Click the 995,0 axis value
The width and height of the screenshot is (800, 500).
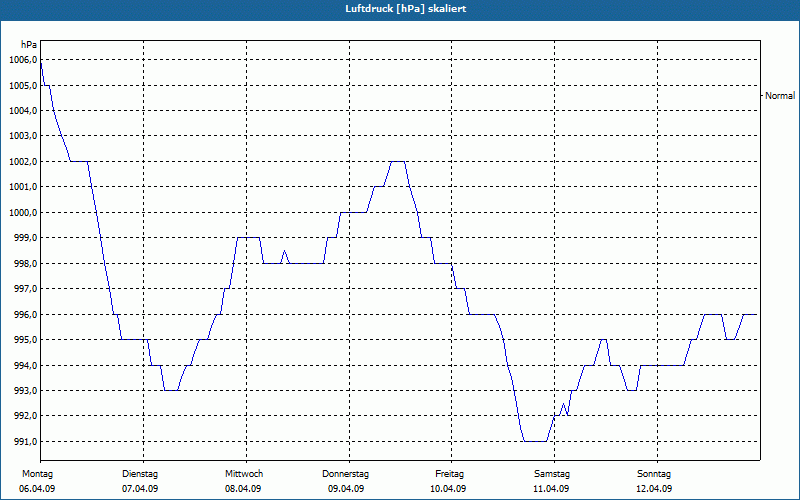[25, 340]
